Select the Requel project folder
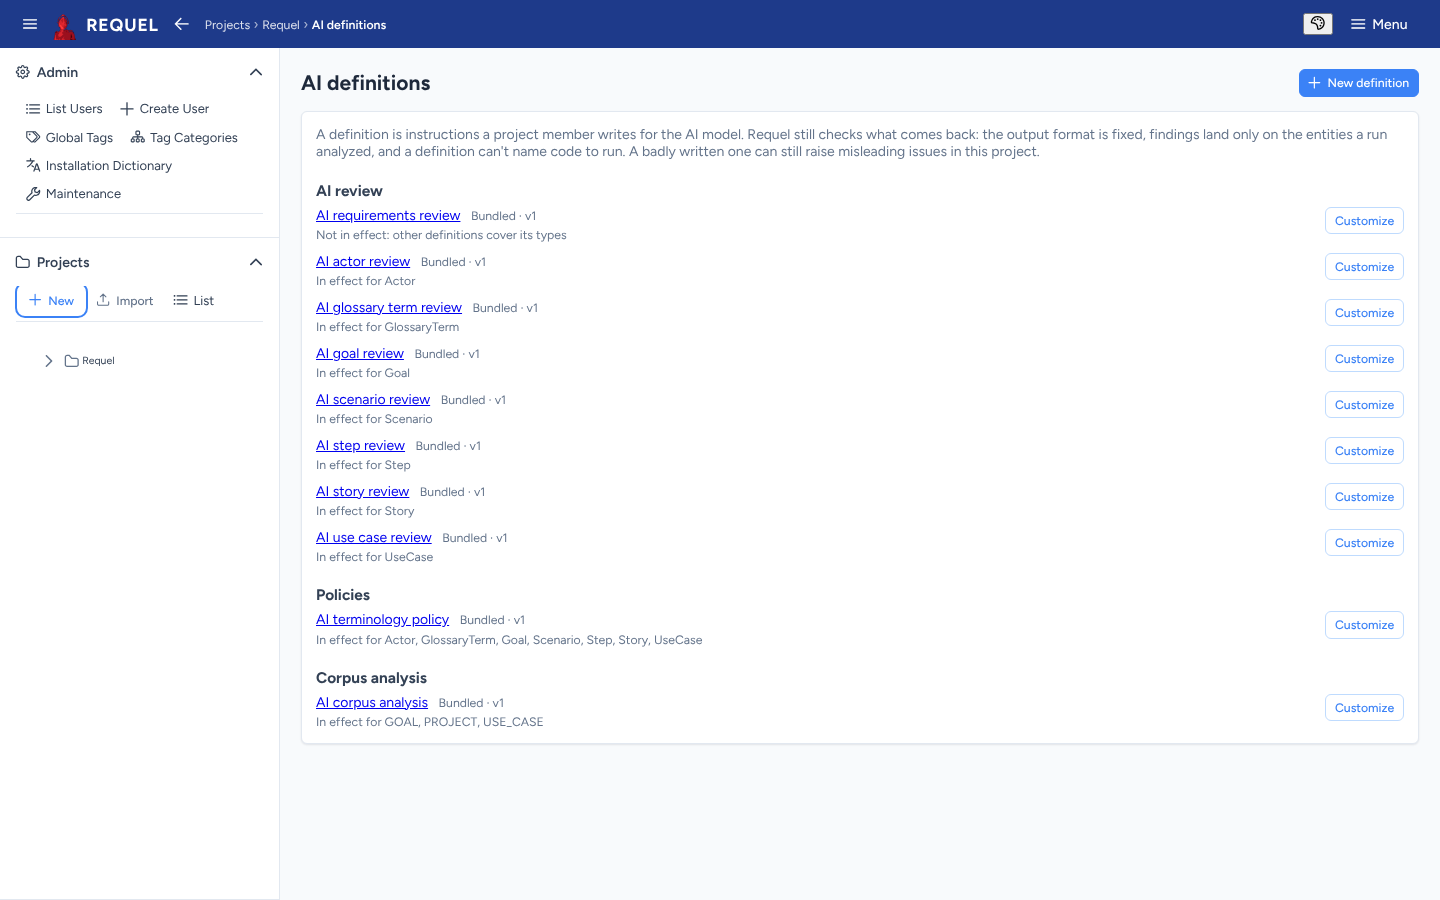The width and height of the screenshot is (1440, 900). point(90,361)
